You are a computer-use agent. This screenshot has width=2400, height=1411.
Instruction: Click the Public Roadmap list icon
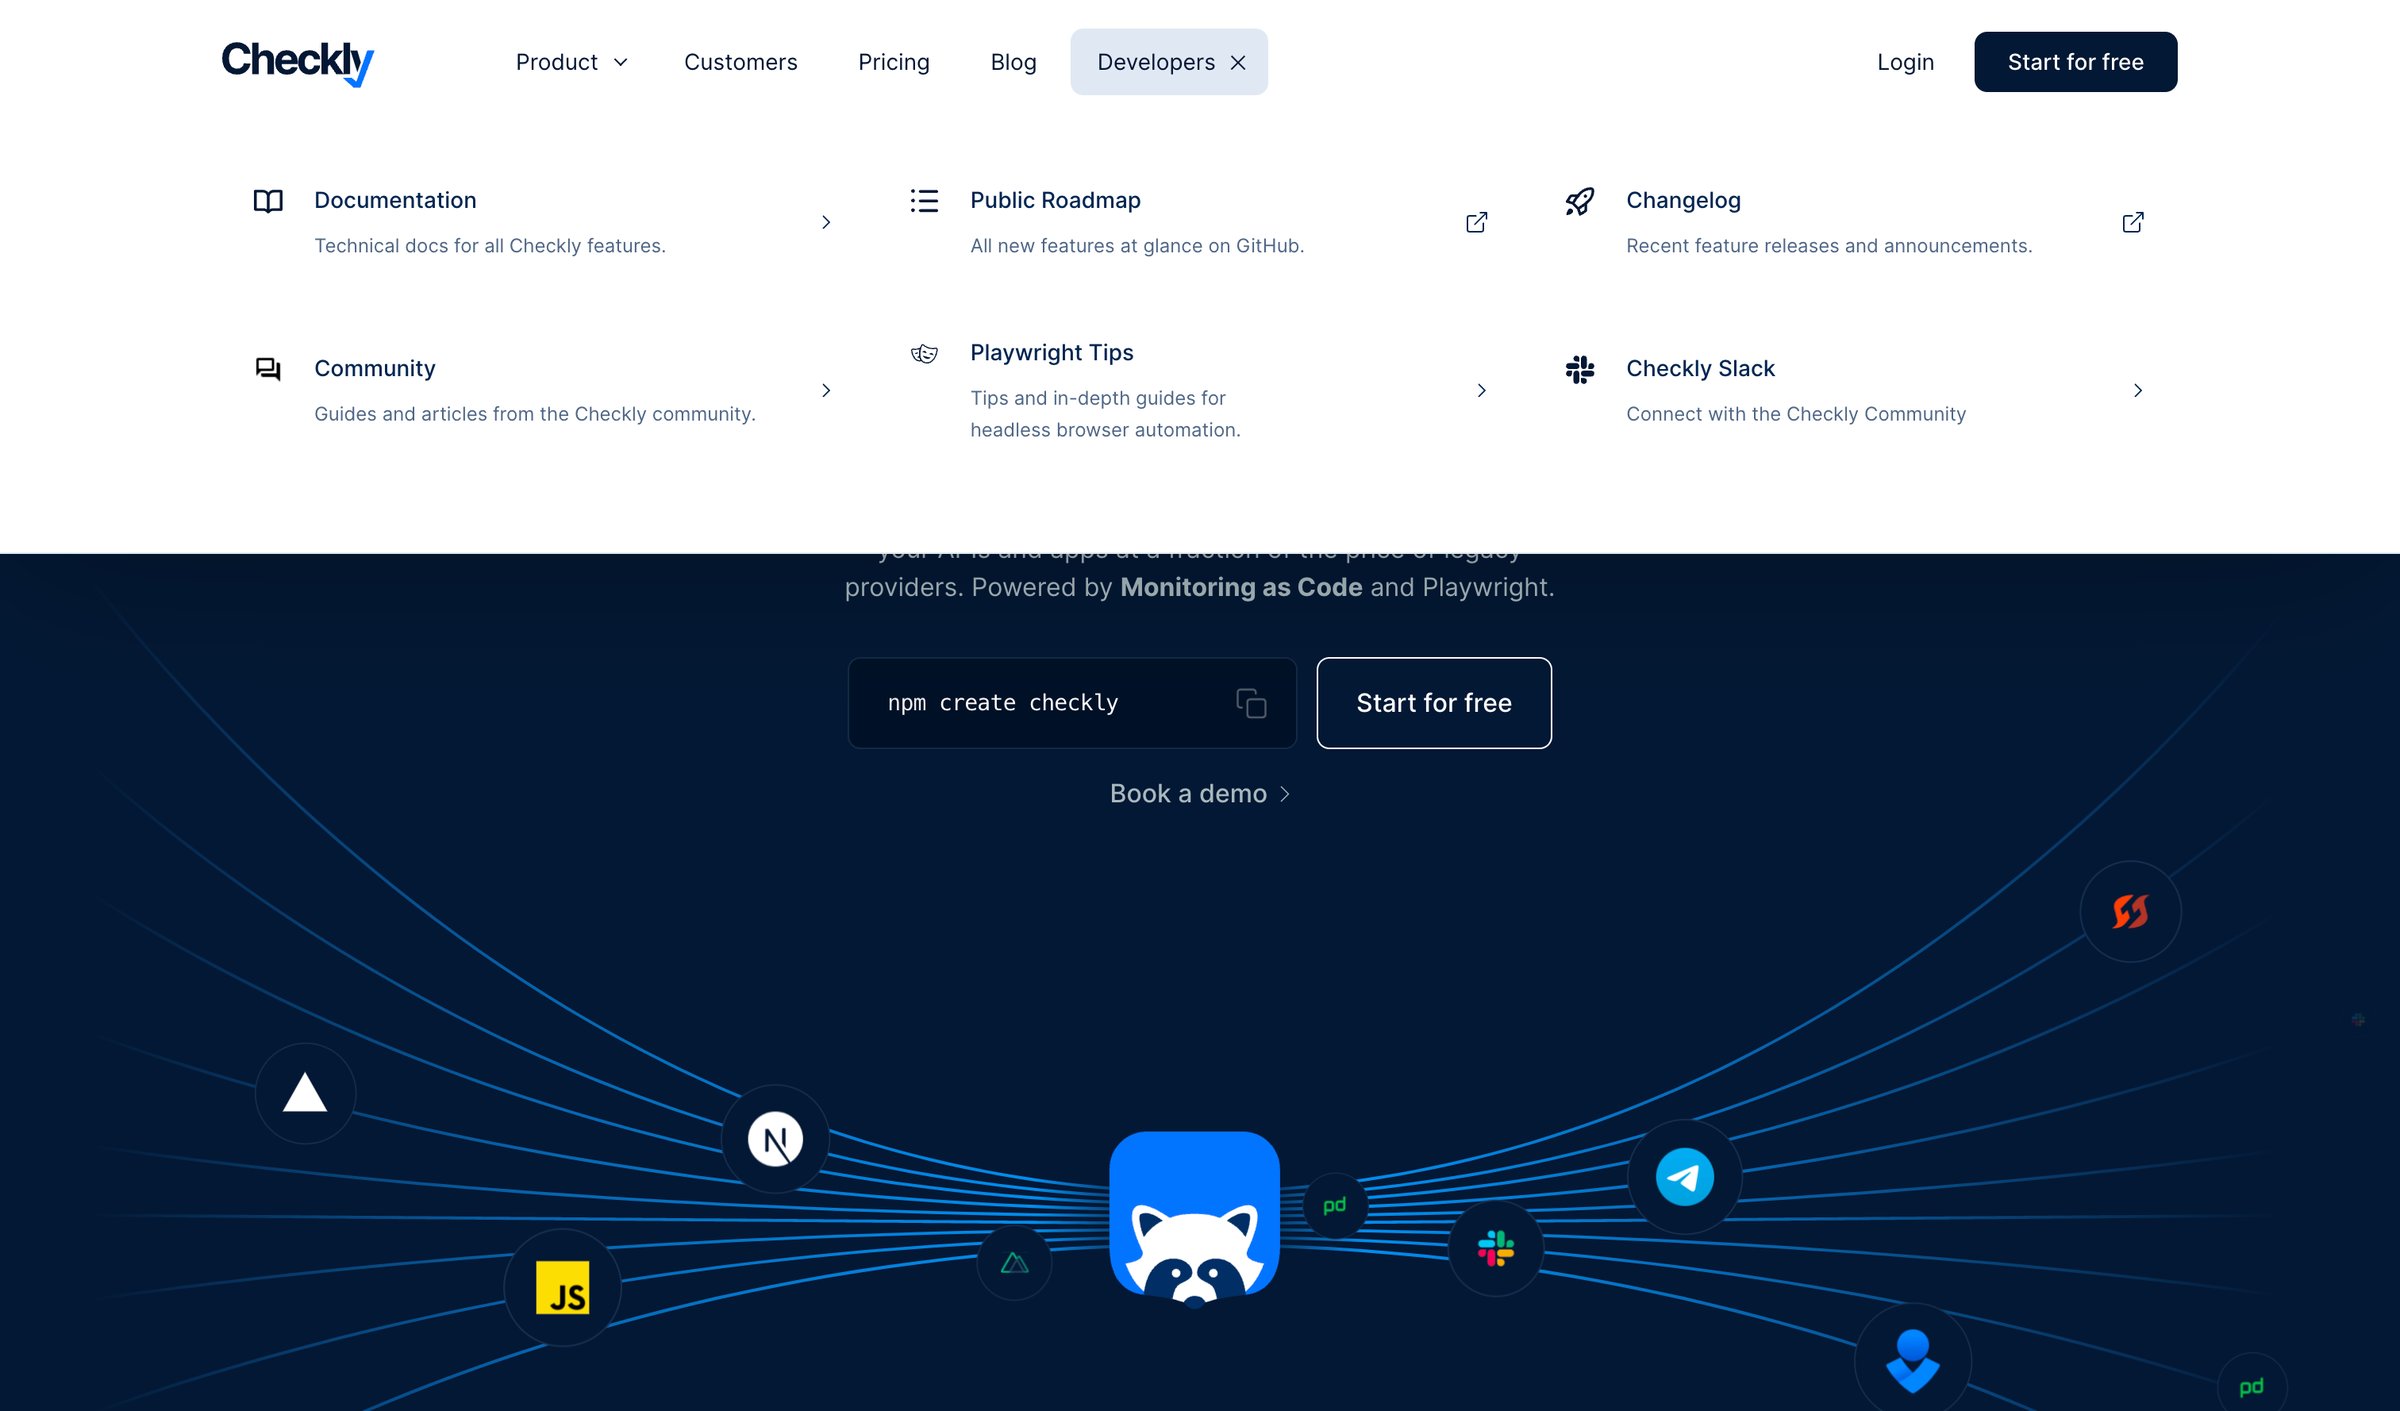click(924, 201)
